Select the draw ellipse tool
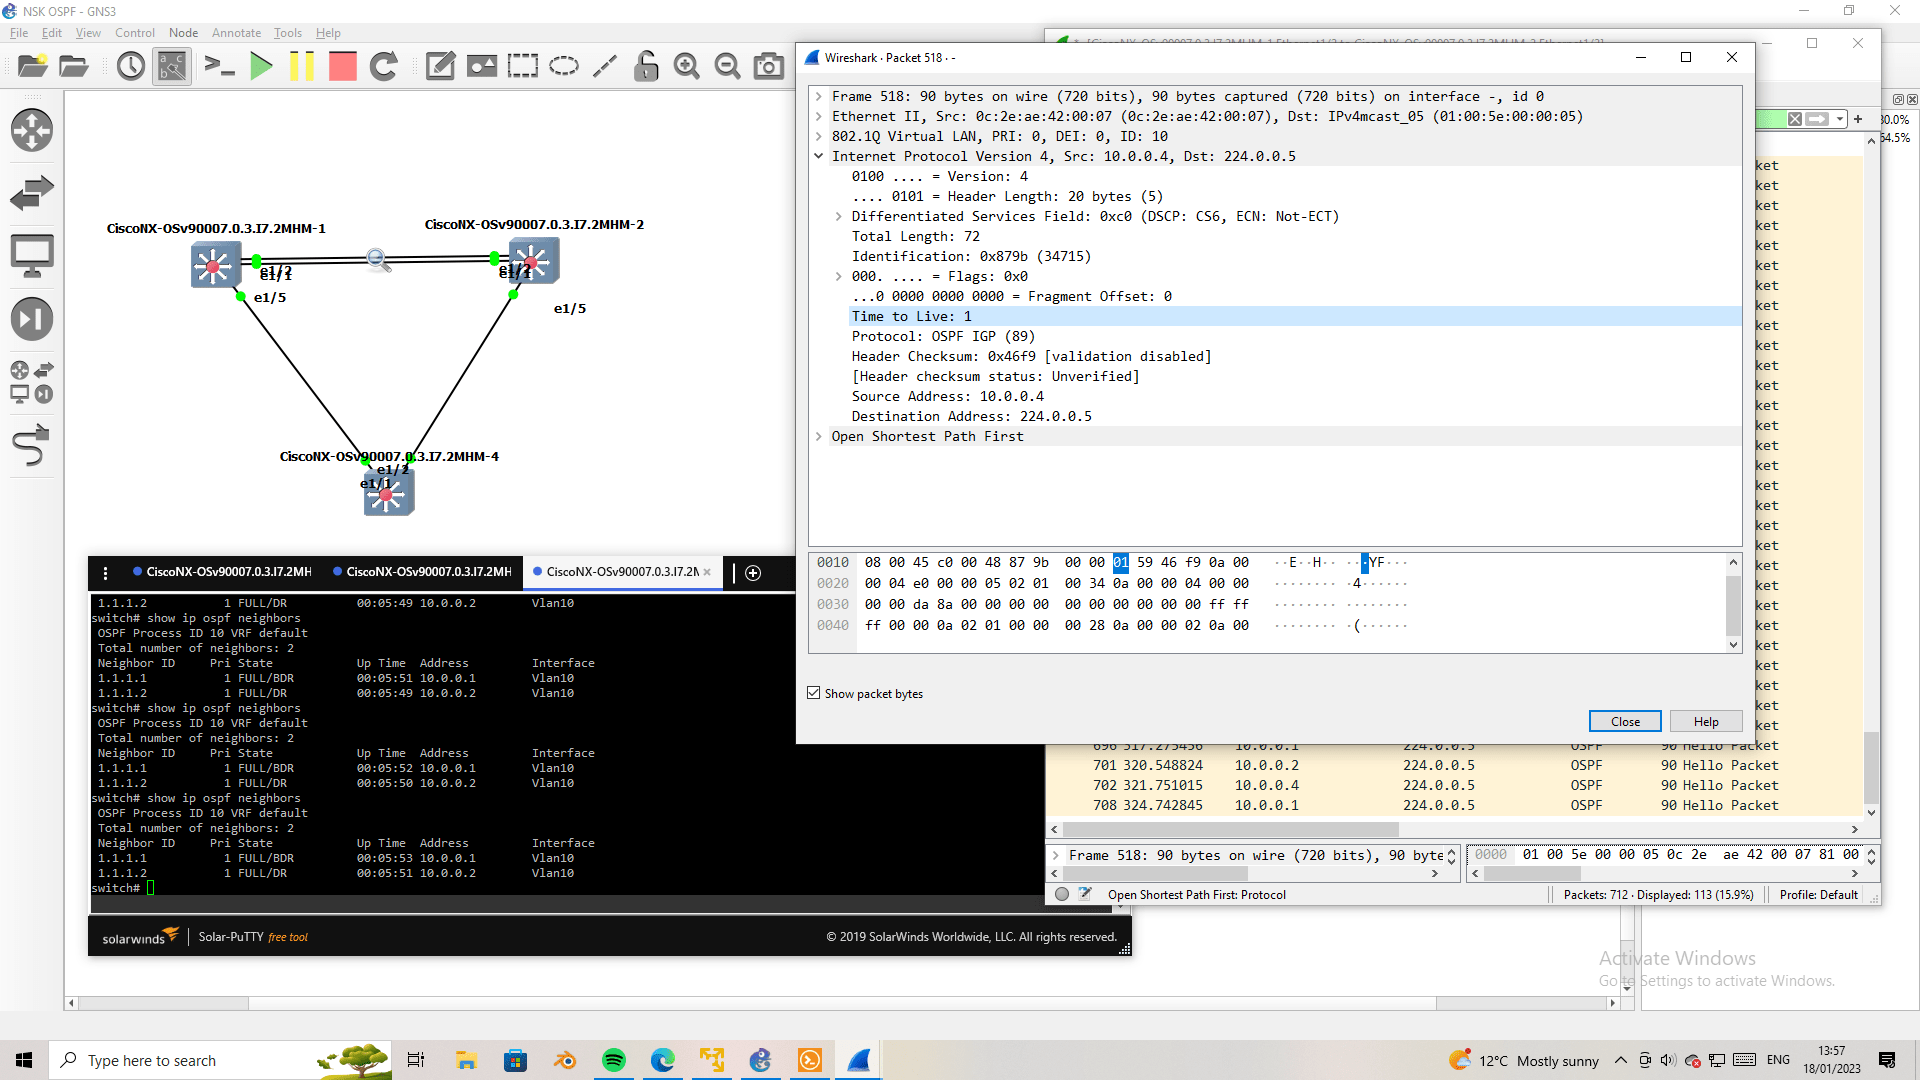The height and width of the screenshot is (1080, 1920). click(x=564, y=66)
